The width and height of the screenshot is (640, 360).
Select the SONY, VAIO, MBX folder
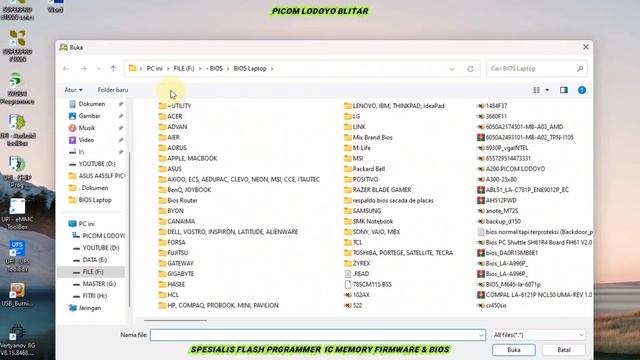(x=376, y=232)
